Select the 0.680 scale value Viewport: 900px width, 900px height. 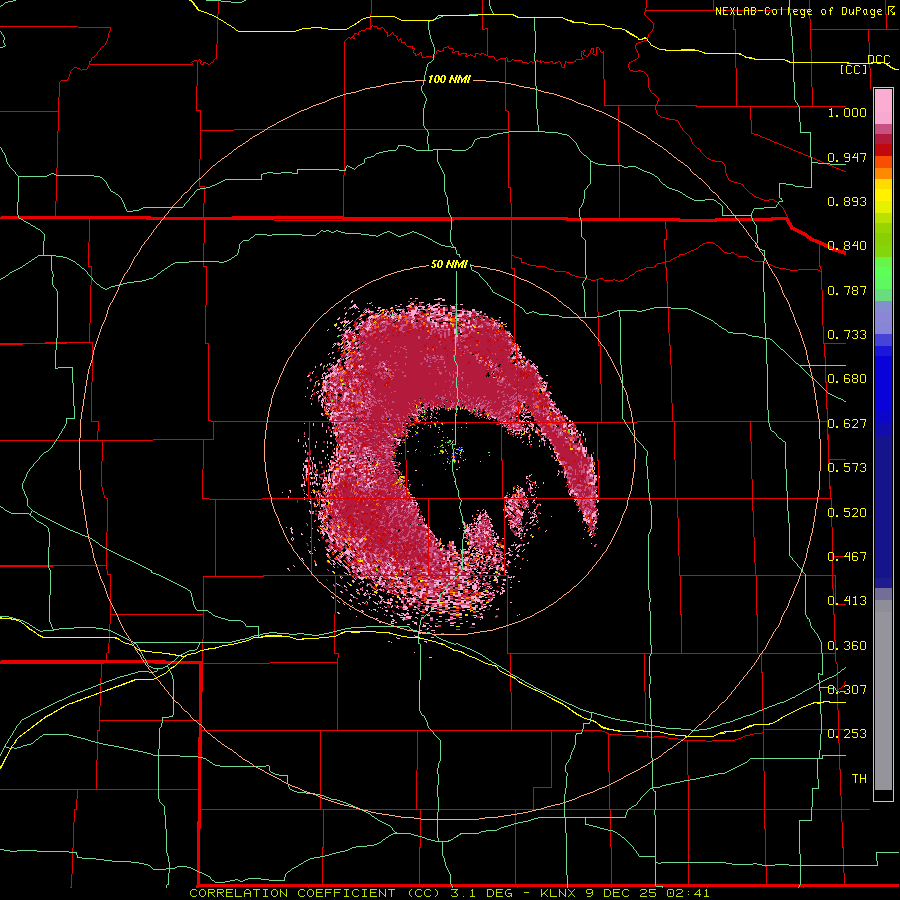(x=847, y=379)
